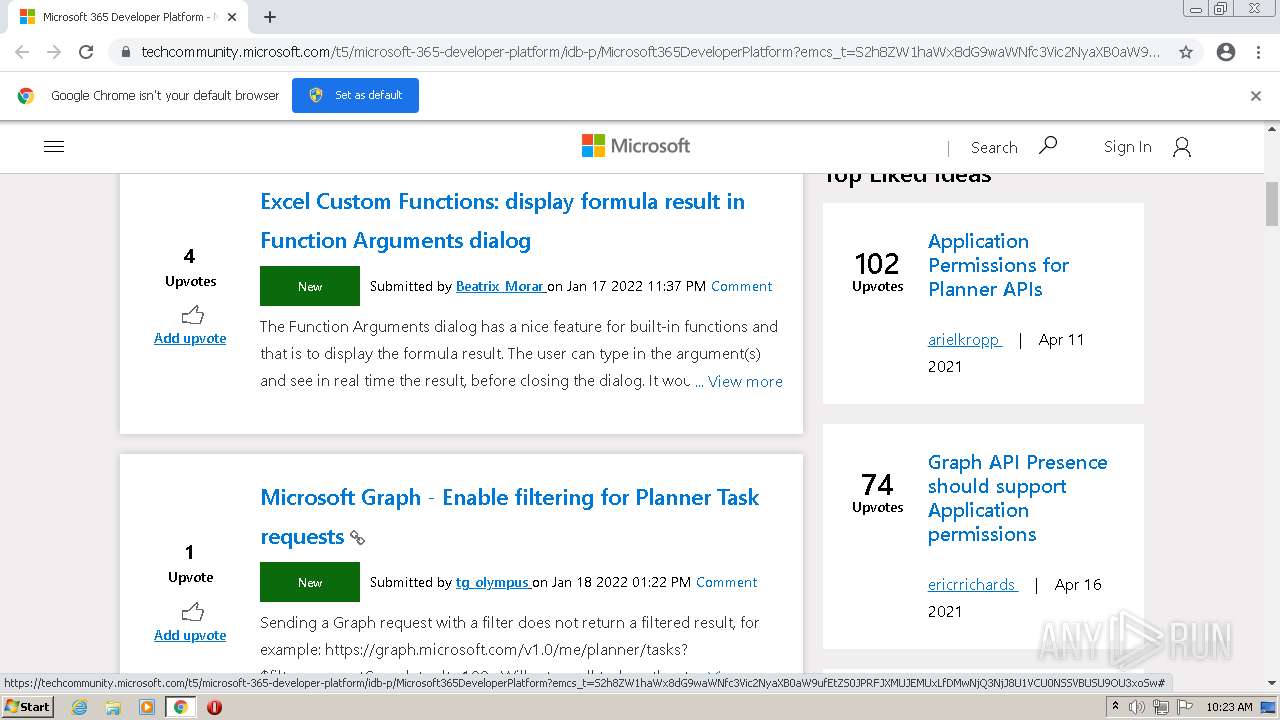
Task: Bookmark this page with the star icon
Action: (1186, 52)
